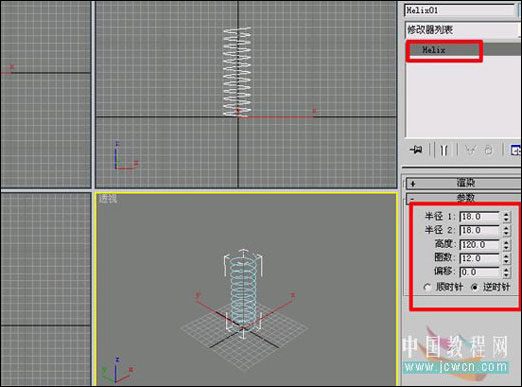Open the 修改器列表 modifier list dropdown
Screen dimensions: 522x387
[463, 30]
